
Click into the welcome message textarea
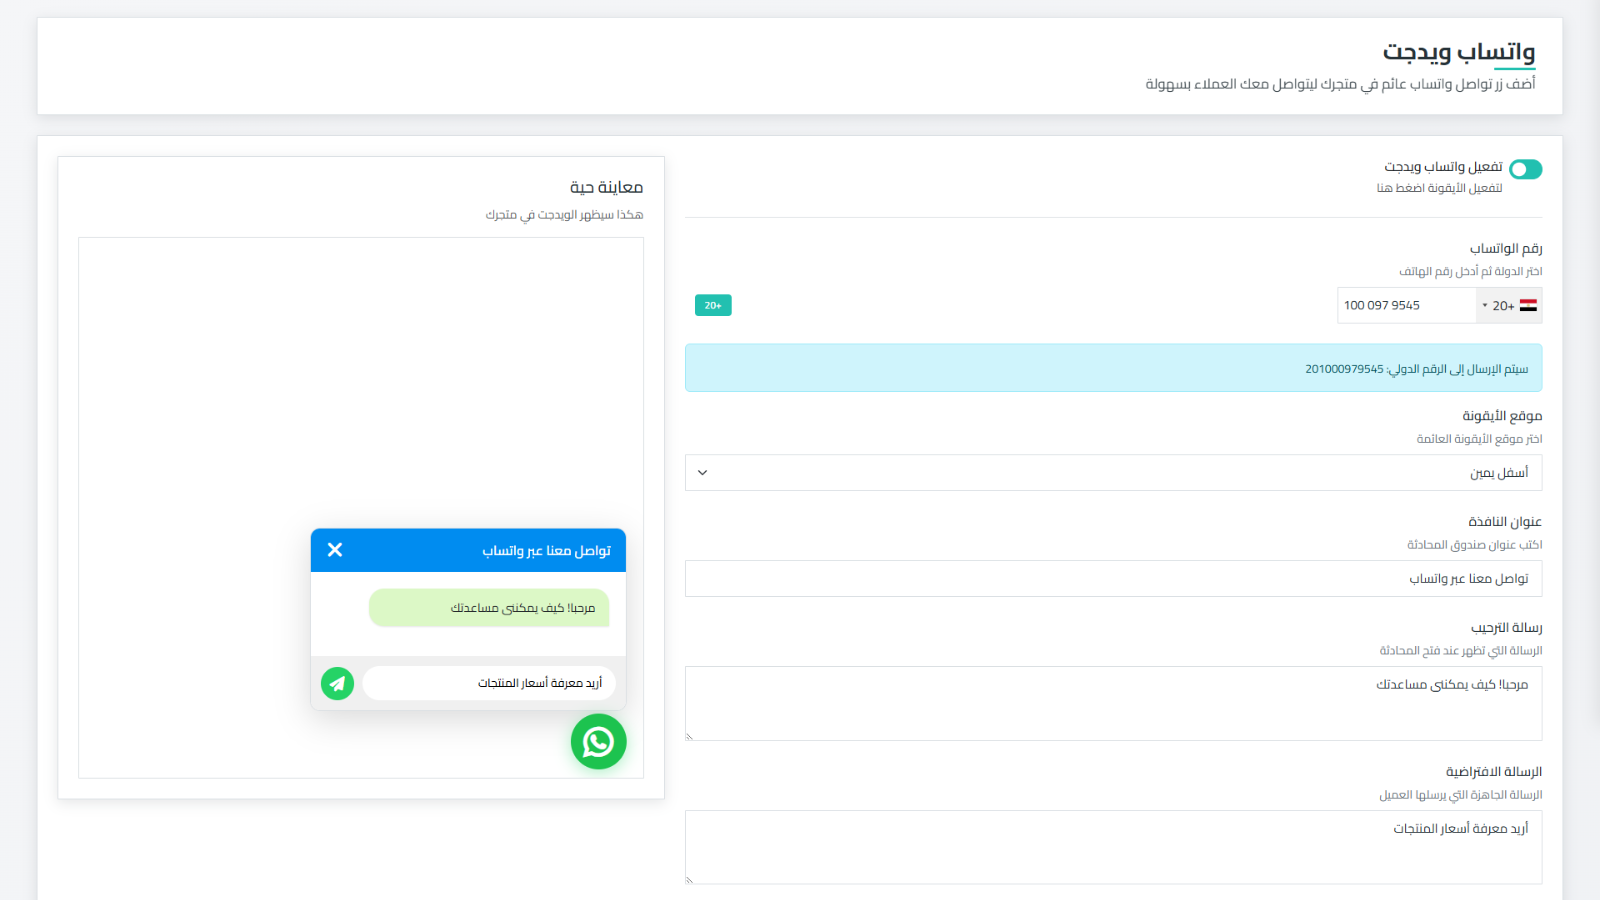pos(1113,703)
